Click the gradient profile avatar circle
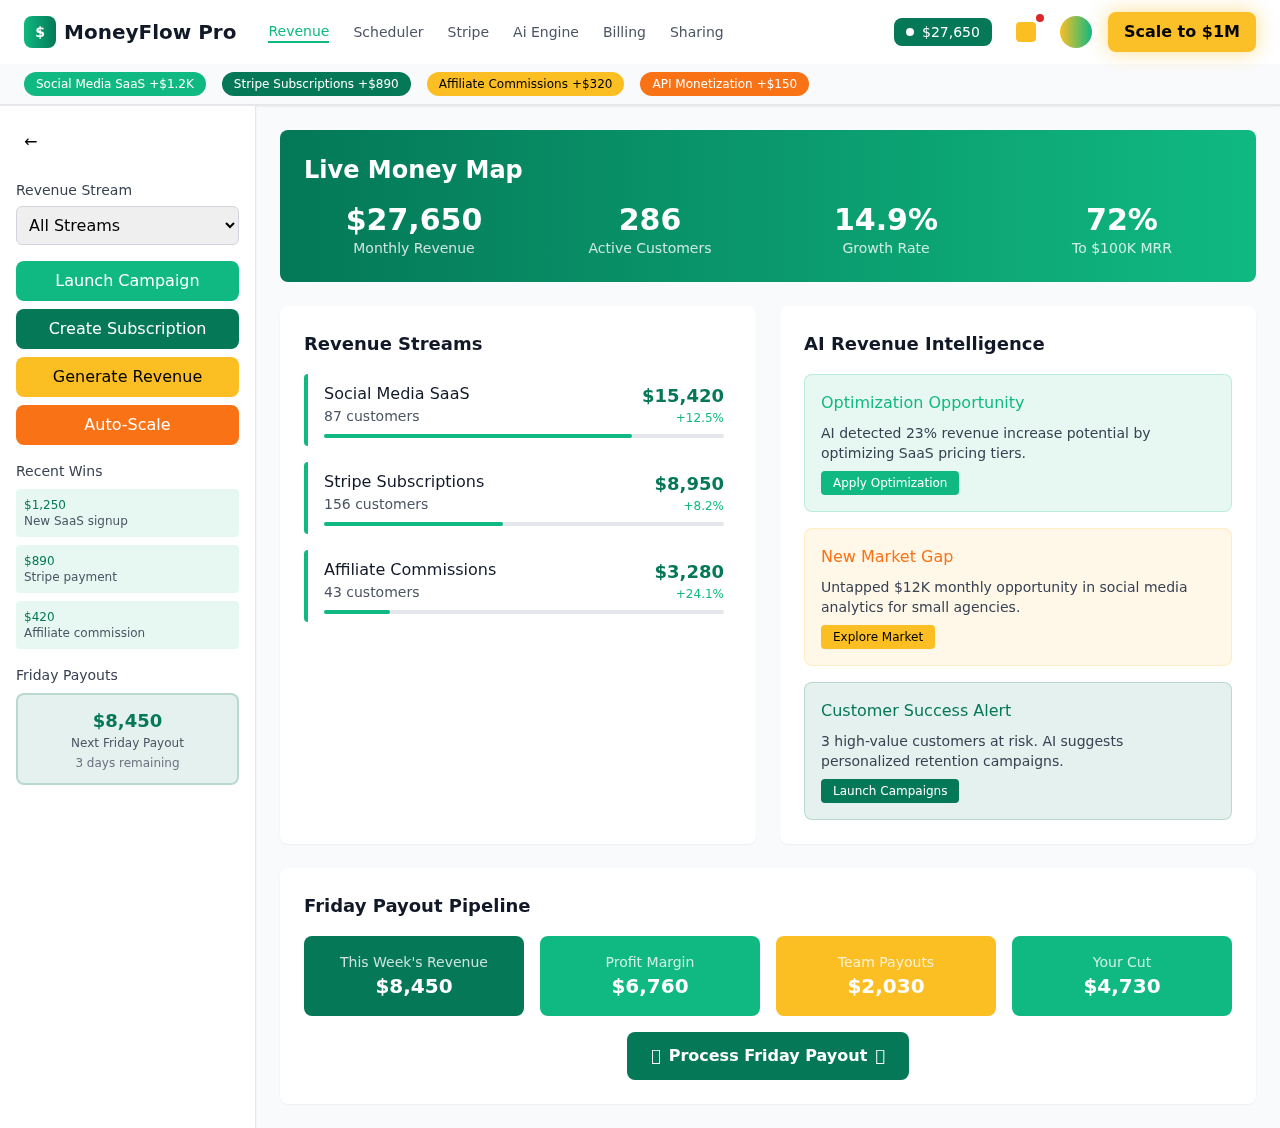 (x=1075, y=31)
